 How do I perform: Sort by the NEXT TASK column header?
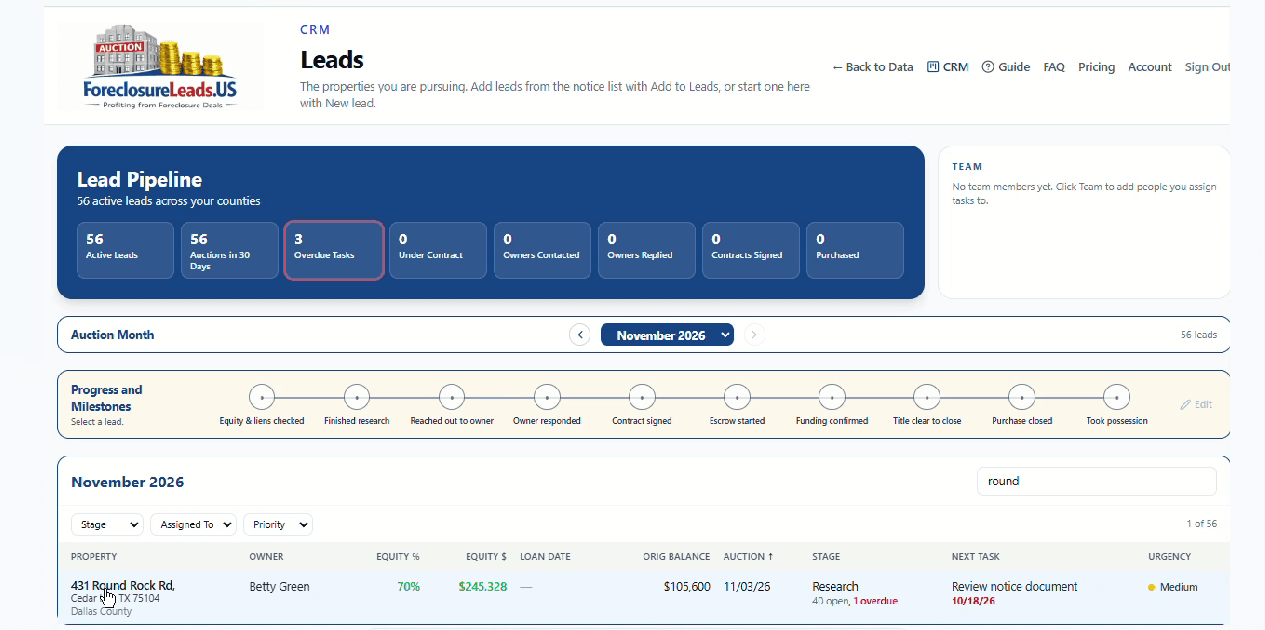tap(975, 557)
